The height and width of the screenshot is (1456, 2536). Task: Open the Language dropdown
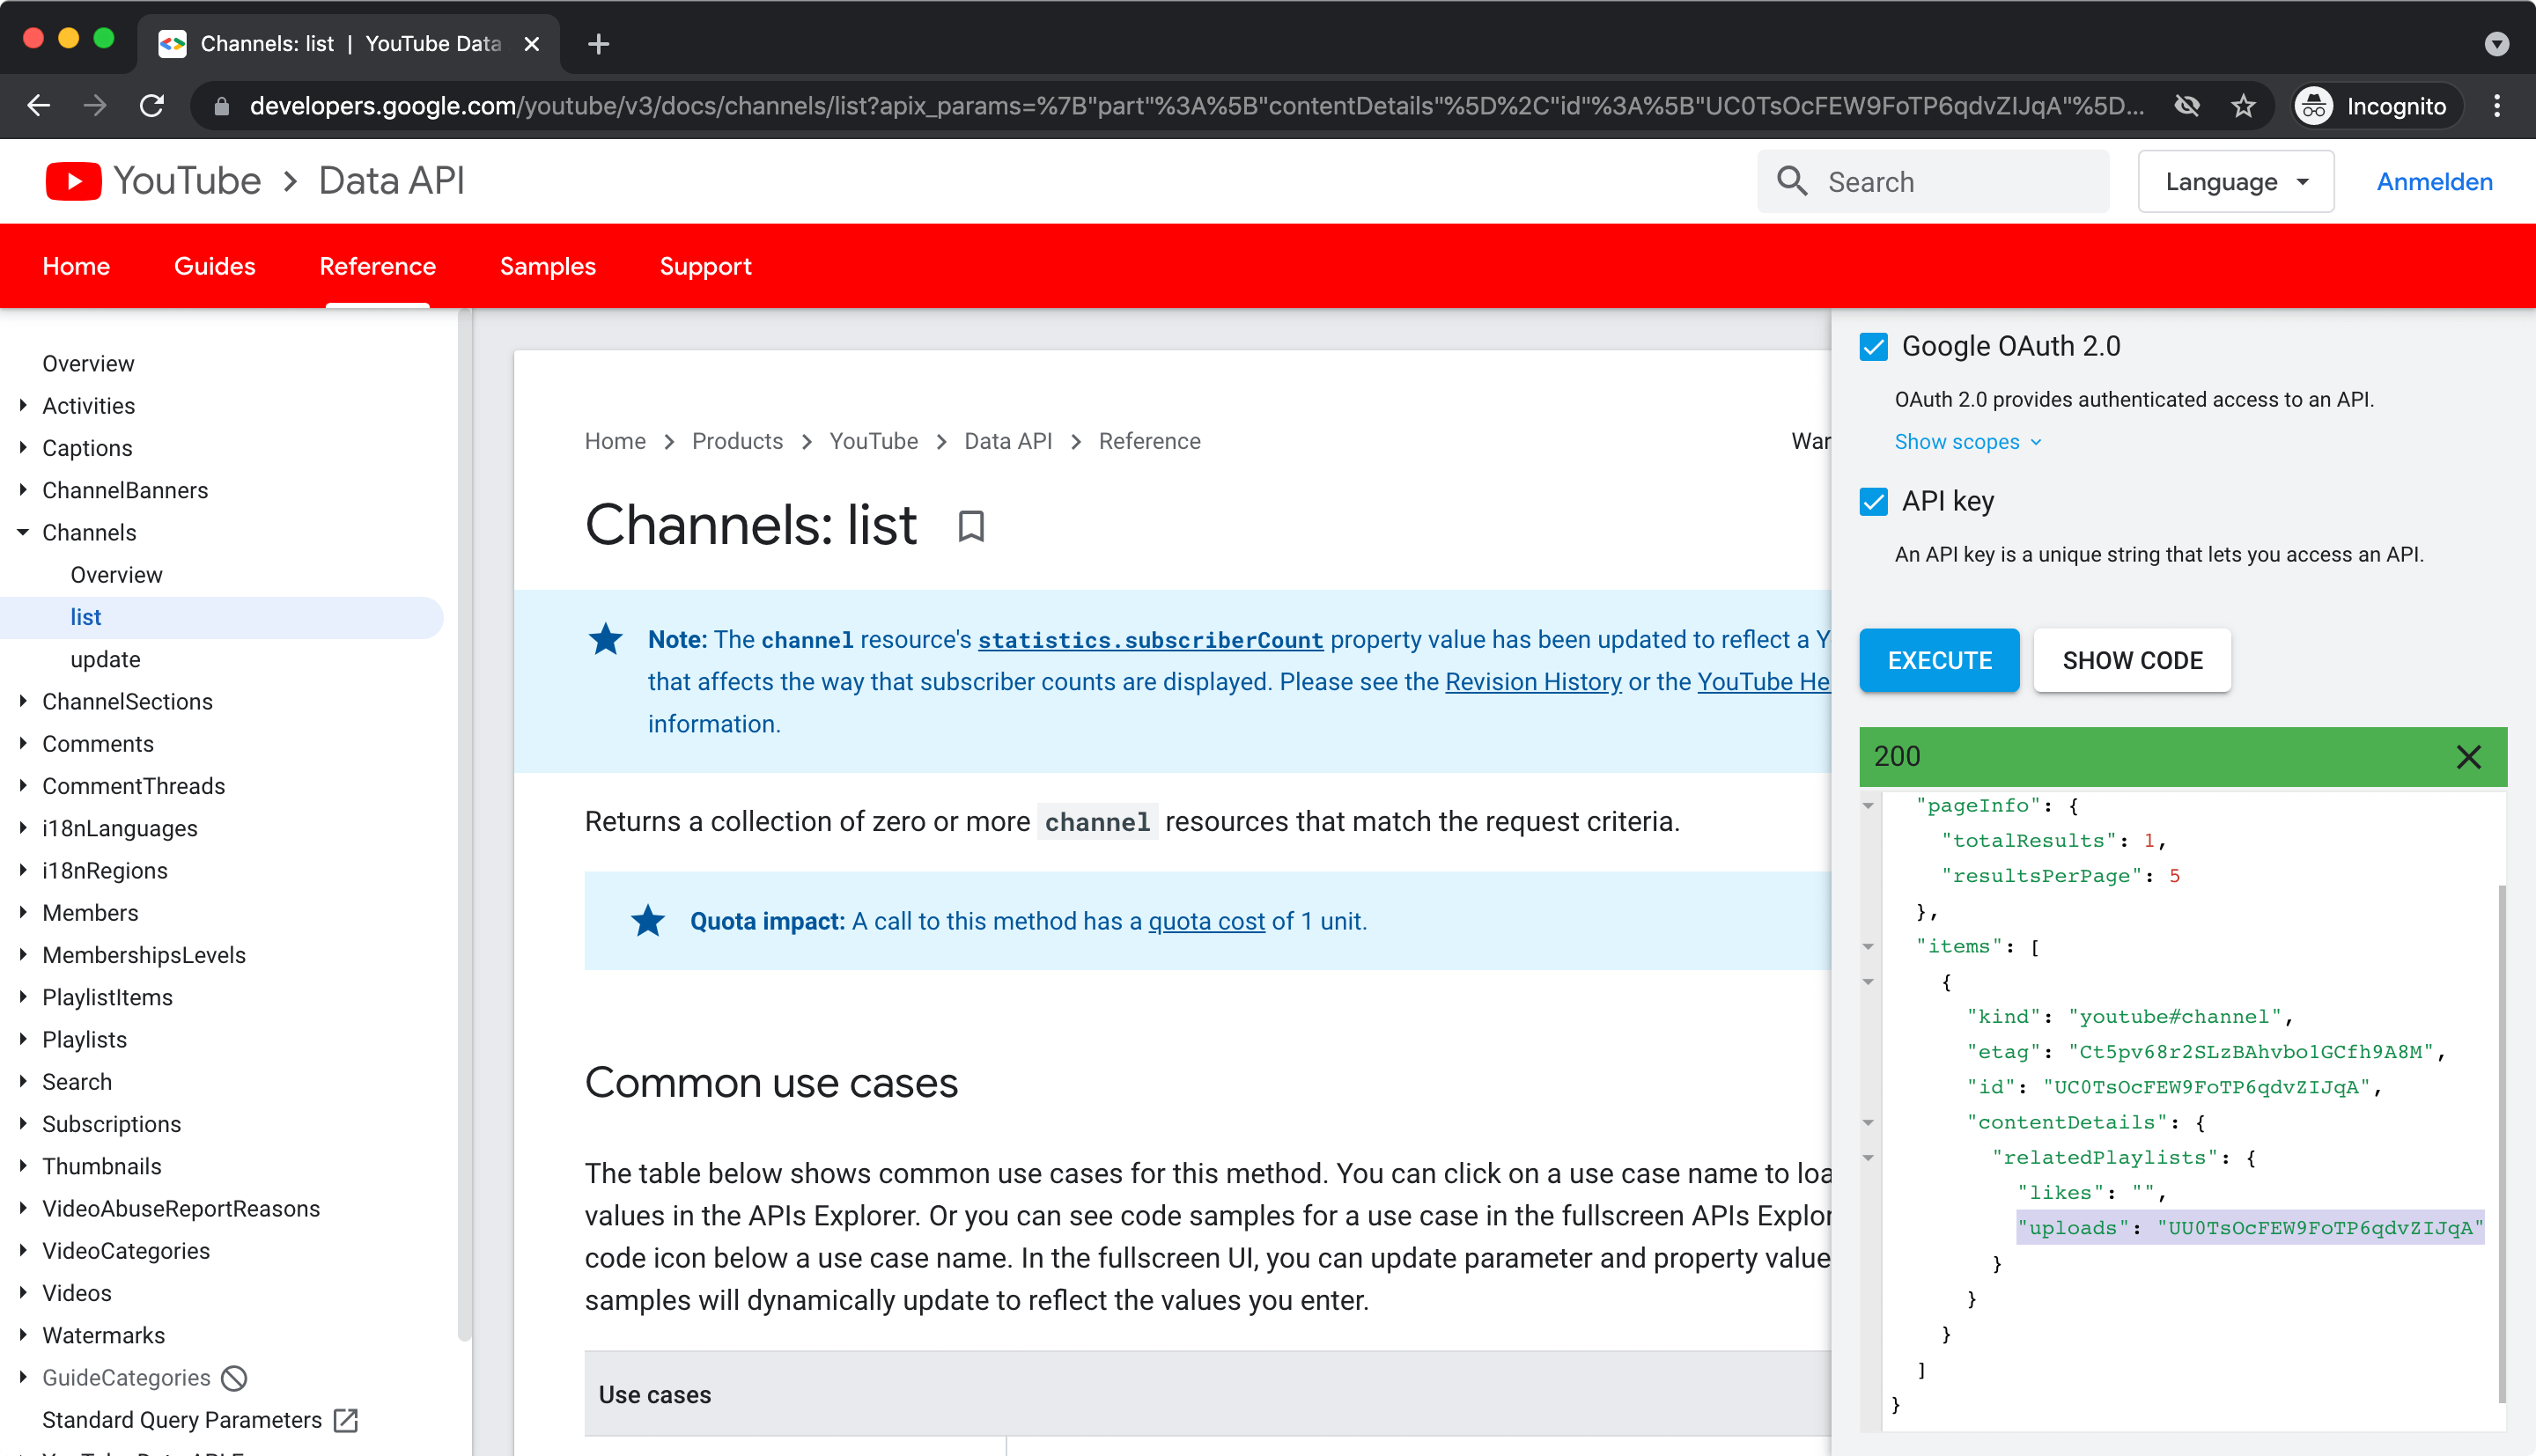[x=2235, y=181]
